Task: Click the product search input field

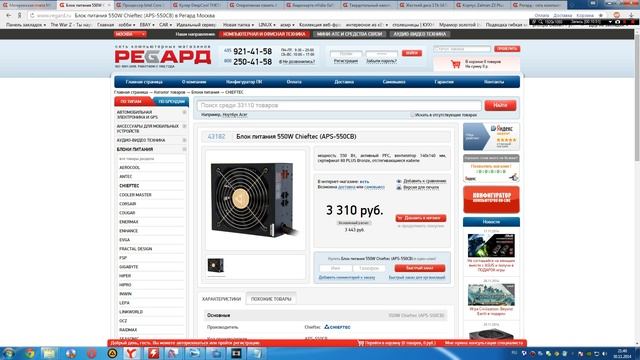Action: [339, 105]
